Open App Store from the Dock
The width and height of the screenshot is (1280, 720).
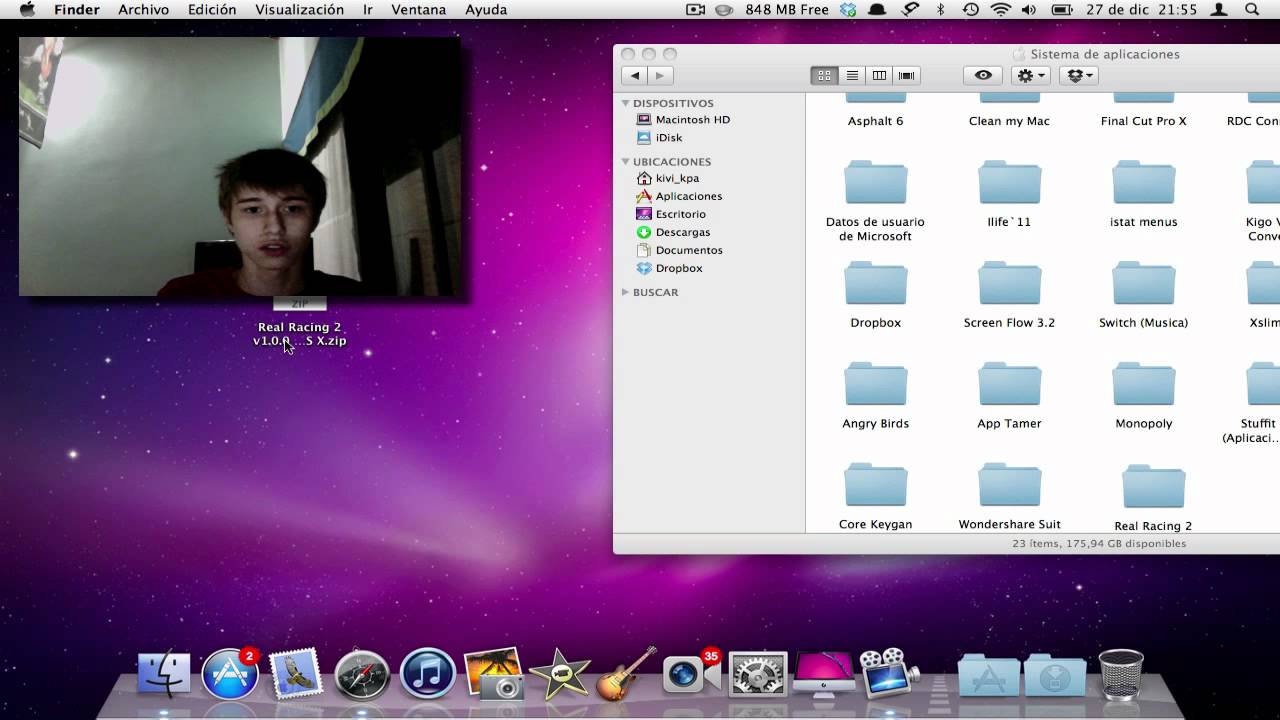point(229,675)
